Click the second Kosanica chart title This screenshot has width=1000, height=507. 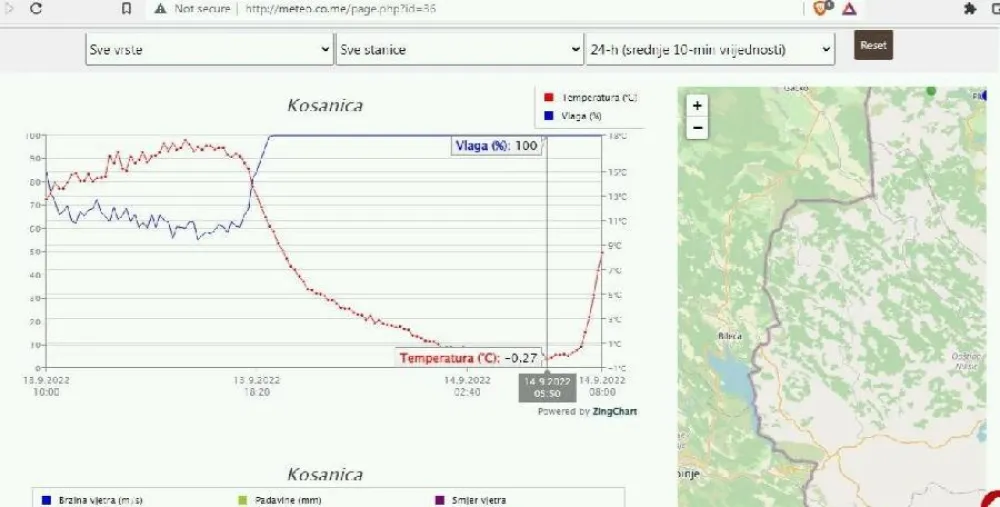[325, 474]
